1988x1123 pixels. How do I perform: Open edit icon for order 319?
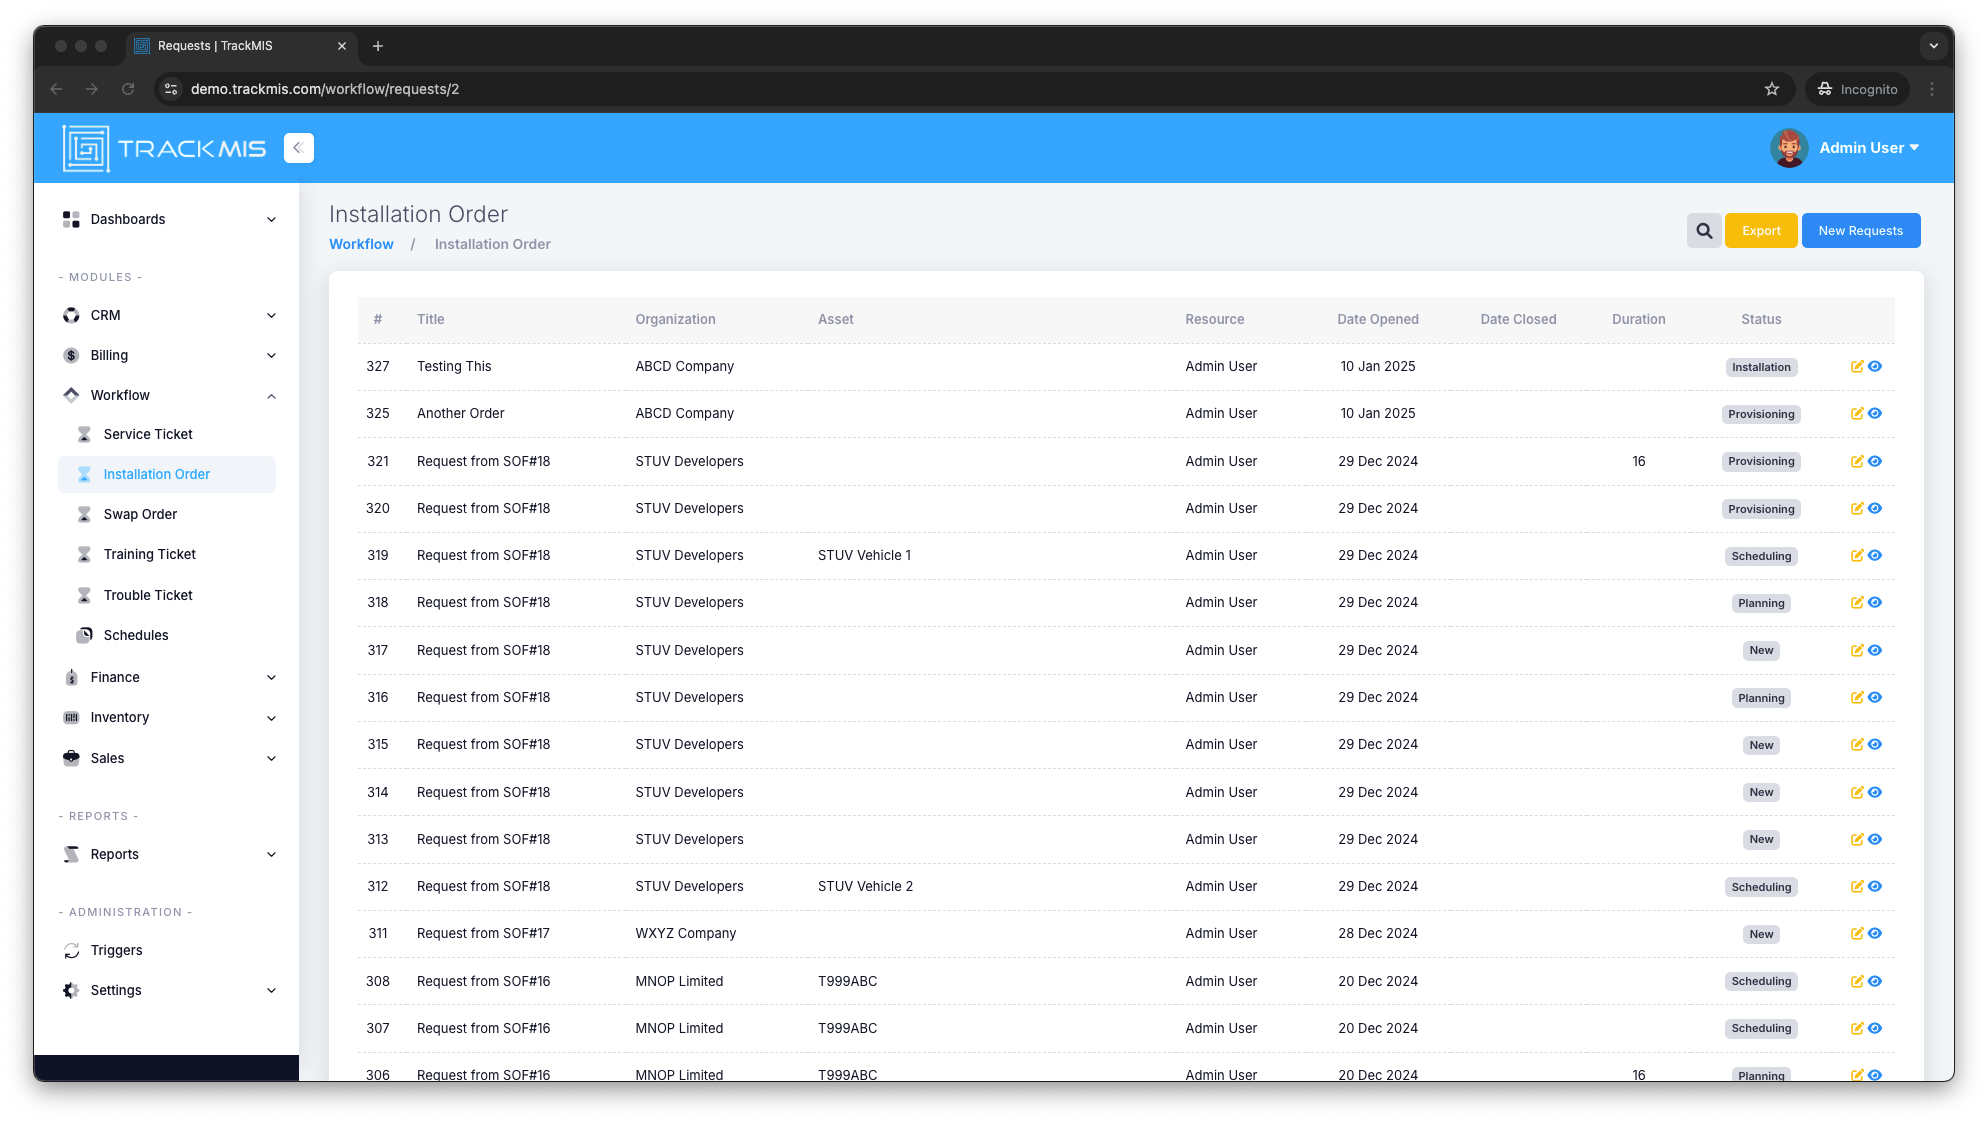pos(1857,556)
